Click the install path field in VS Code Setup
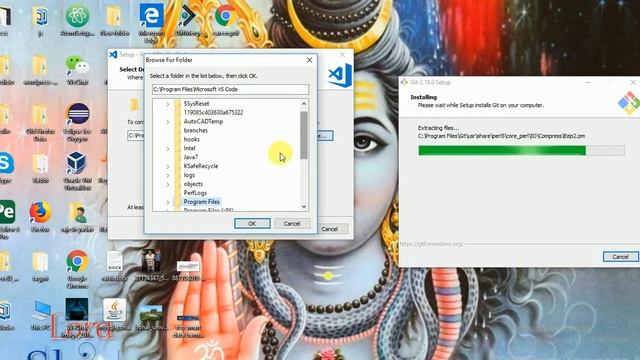Viewport: 640px width, 360px height. (136, 136)
